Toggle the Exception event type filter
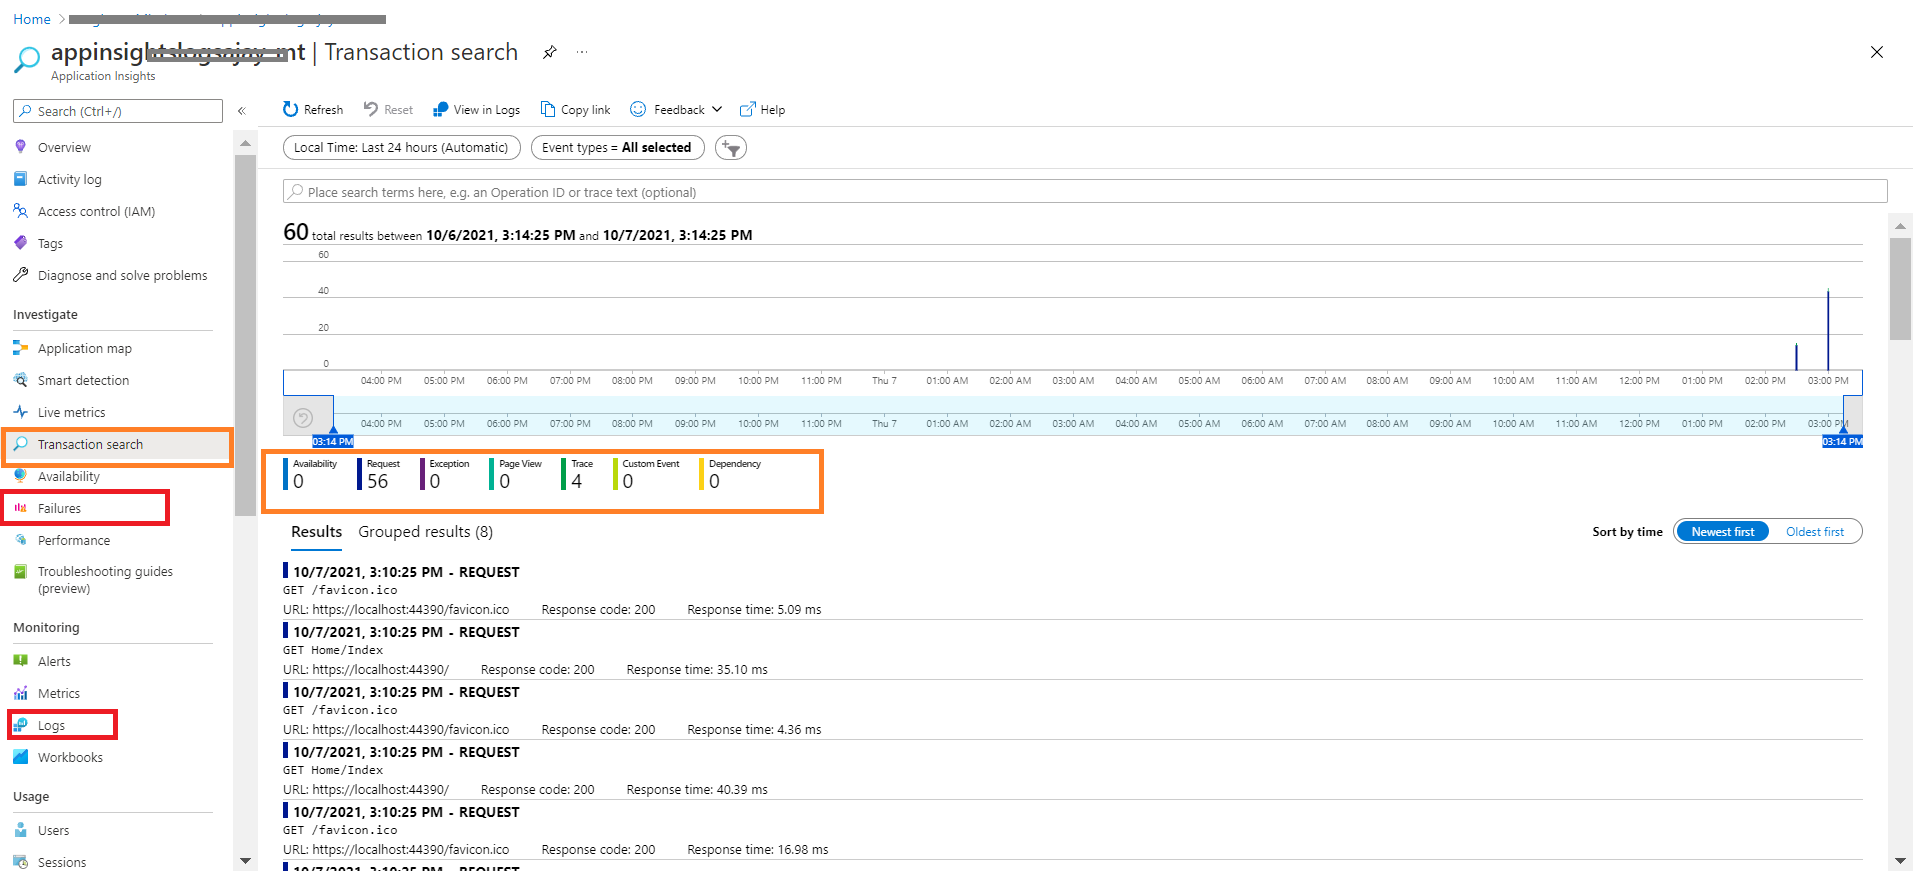 (445, 474)
